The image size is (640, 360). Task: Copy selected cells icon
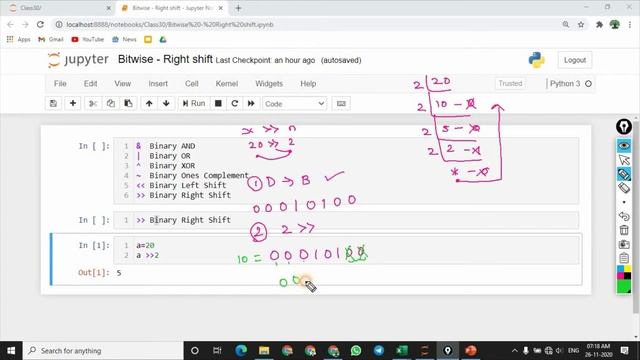tap(111, 104)
